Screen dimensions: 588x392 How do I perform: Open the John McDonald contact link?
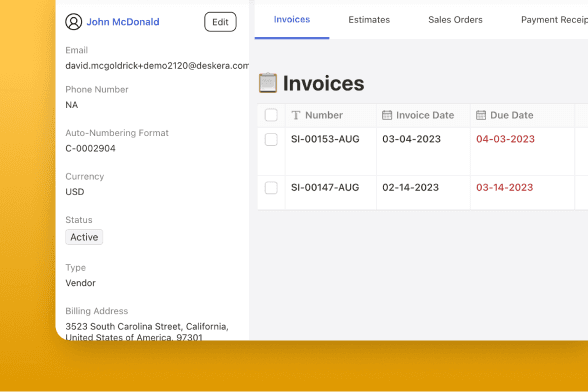click(x=123, y=22)
